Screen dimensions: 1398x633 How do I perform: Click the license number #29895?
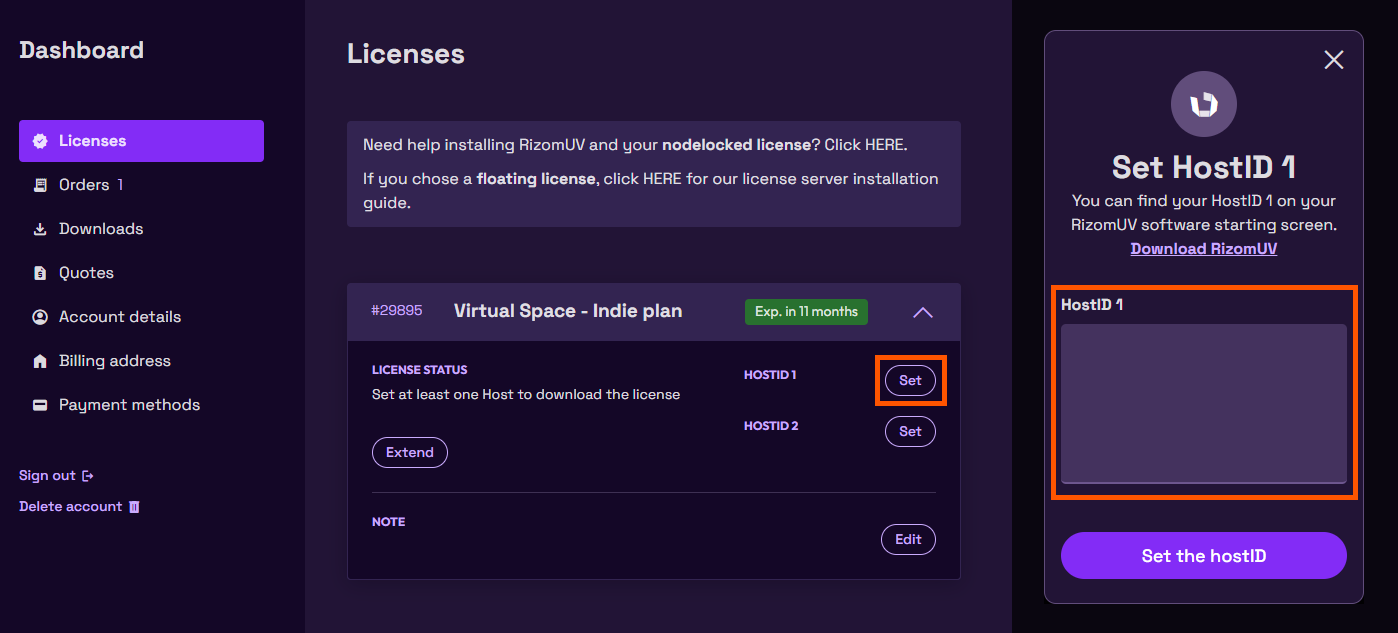pyautogui.click(x=397, y=311)
